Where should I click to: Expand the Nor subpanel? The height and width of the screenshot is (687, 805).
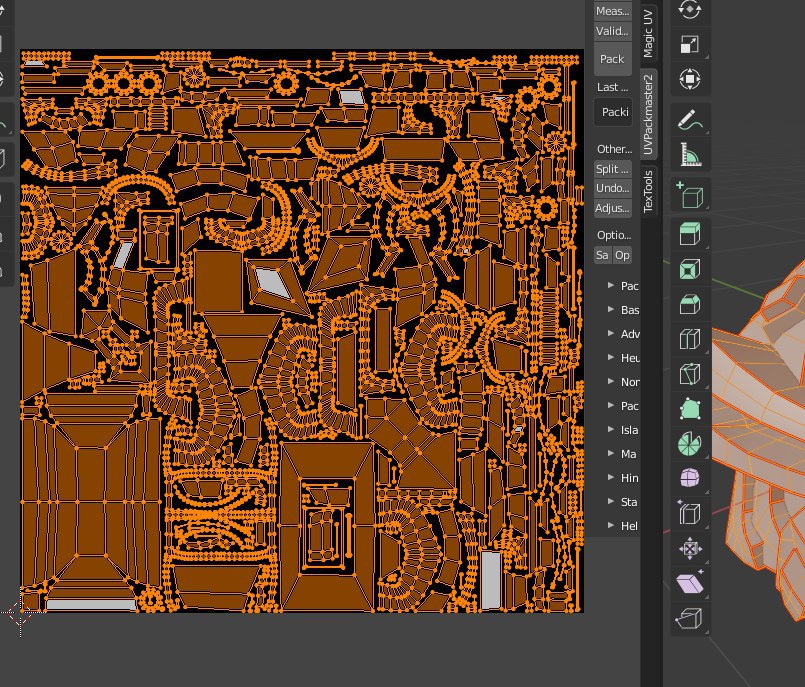tap(611, 381)
